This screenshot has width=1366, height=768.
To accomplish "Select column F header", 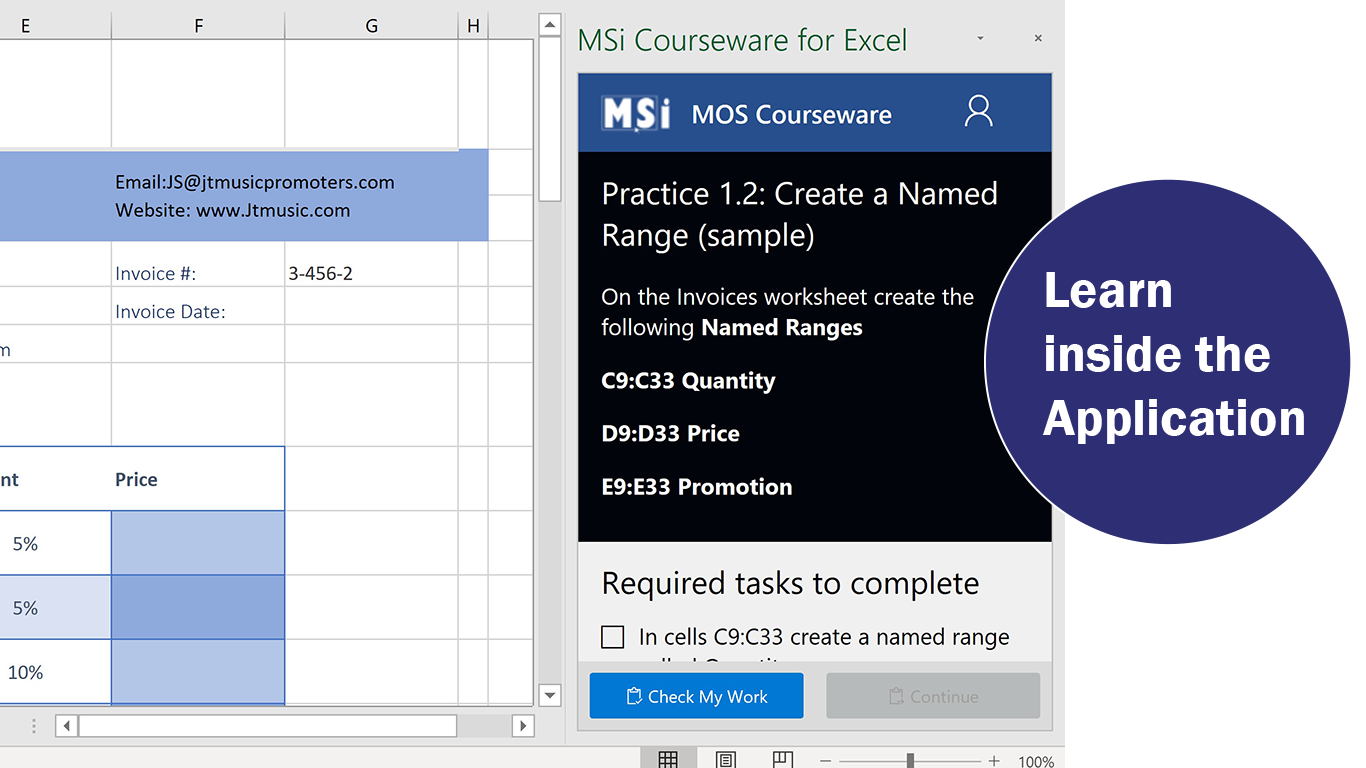I will 198,26.
